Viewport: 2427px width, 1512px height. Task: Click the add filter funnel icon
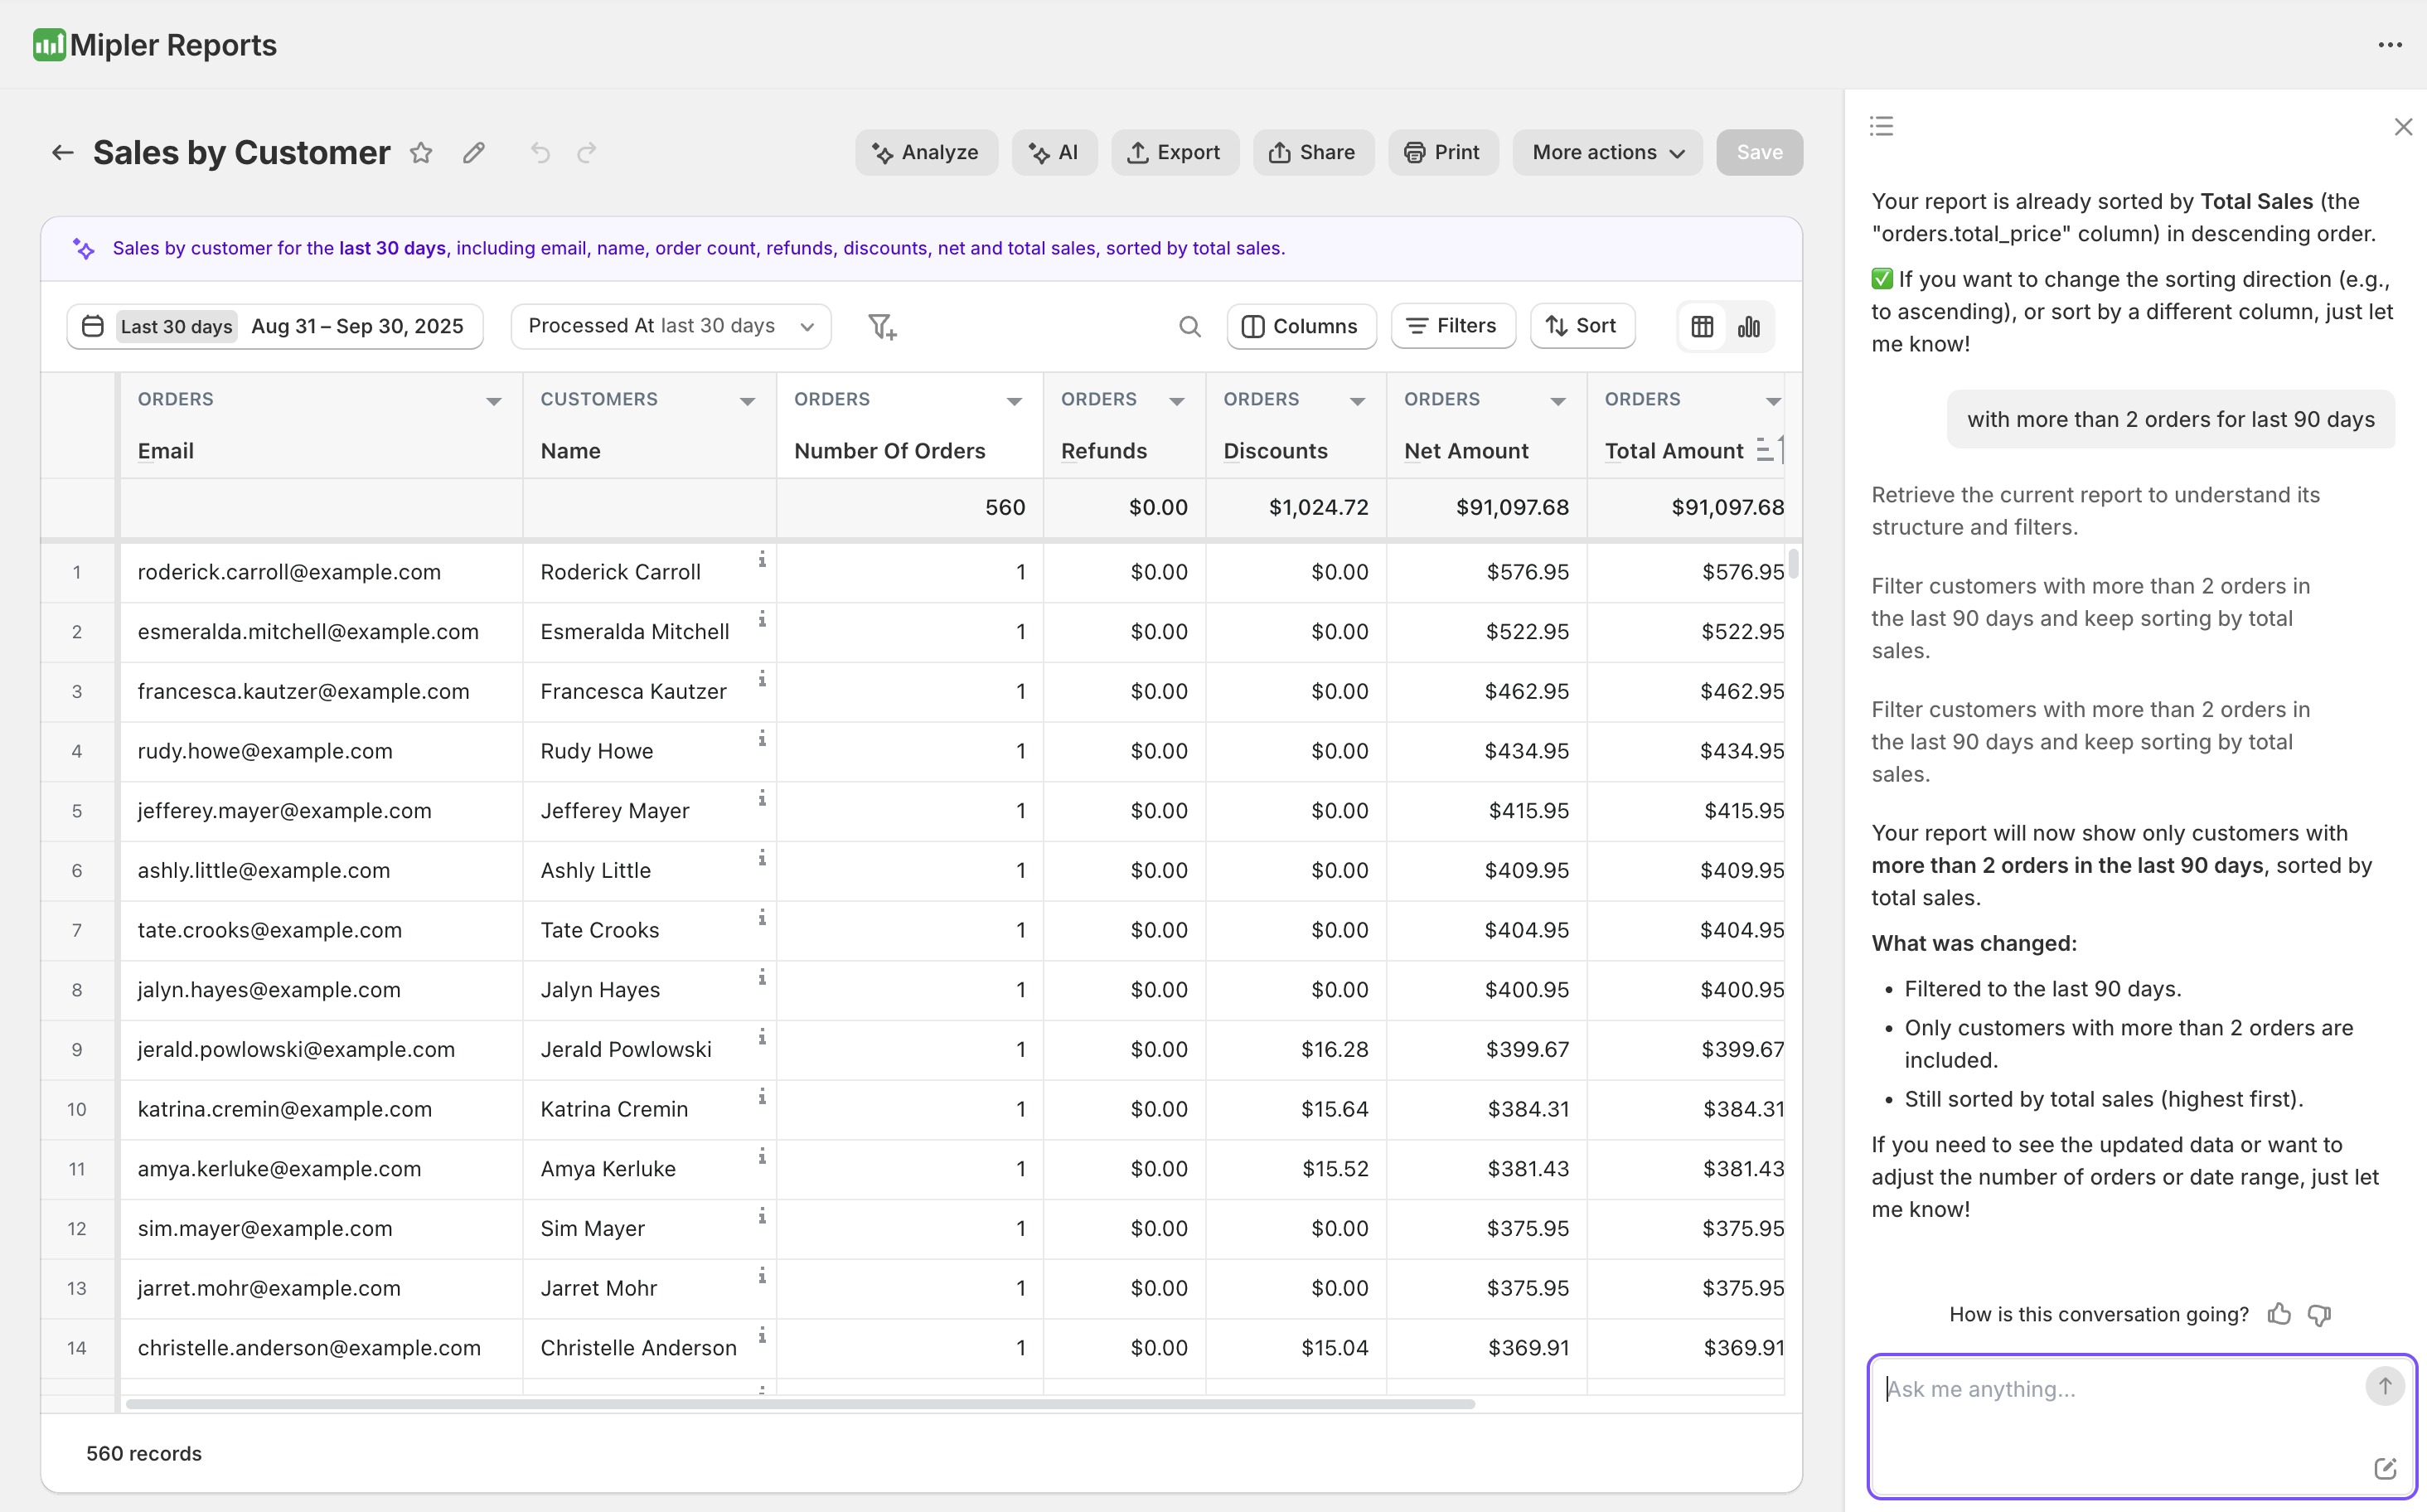tap(882, 327)
